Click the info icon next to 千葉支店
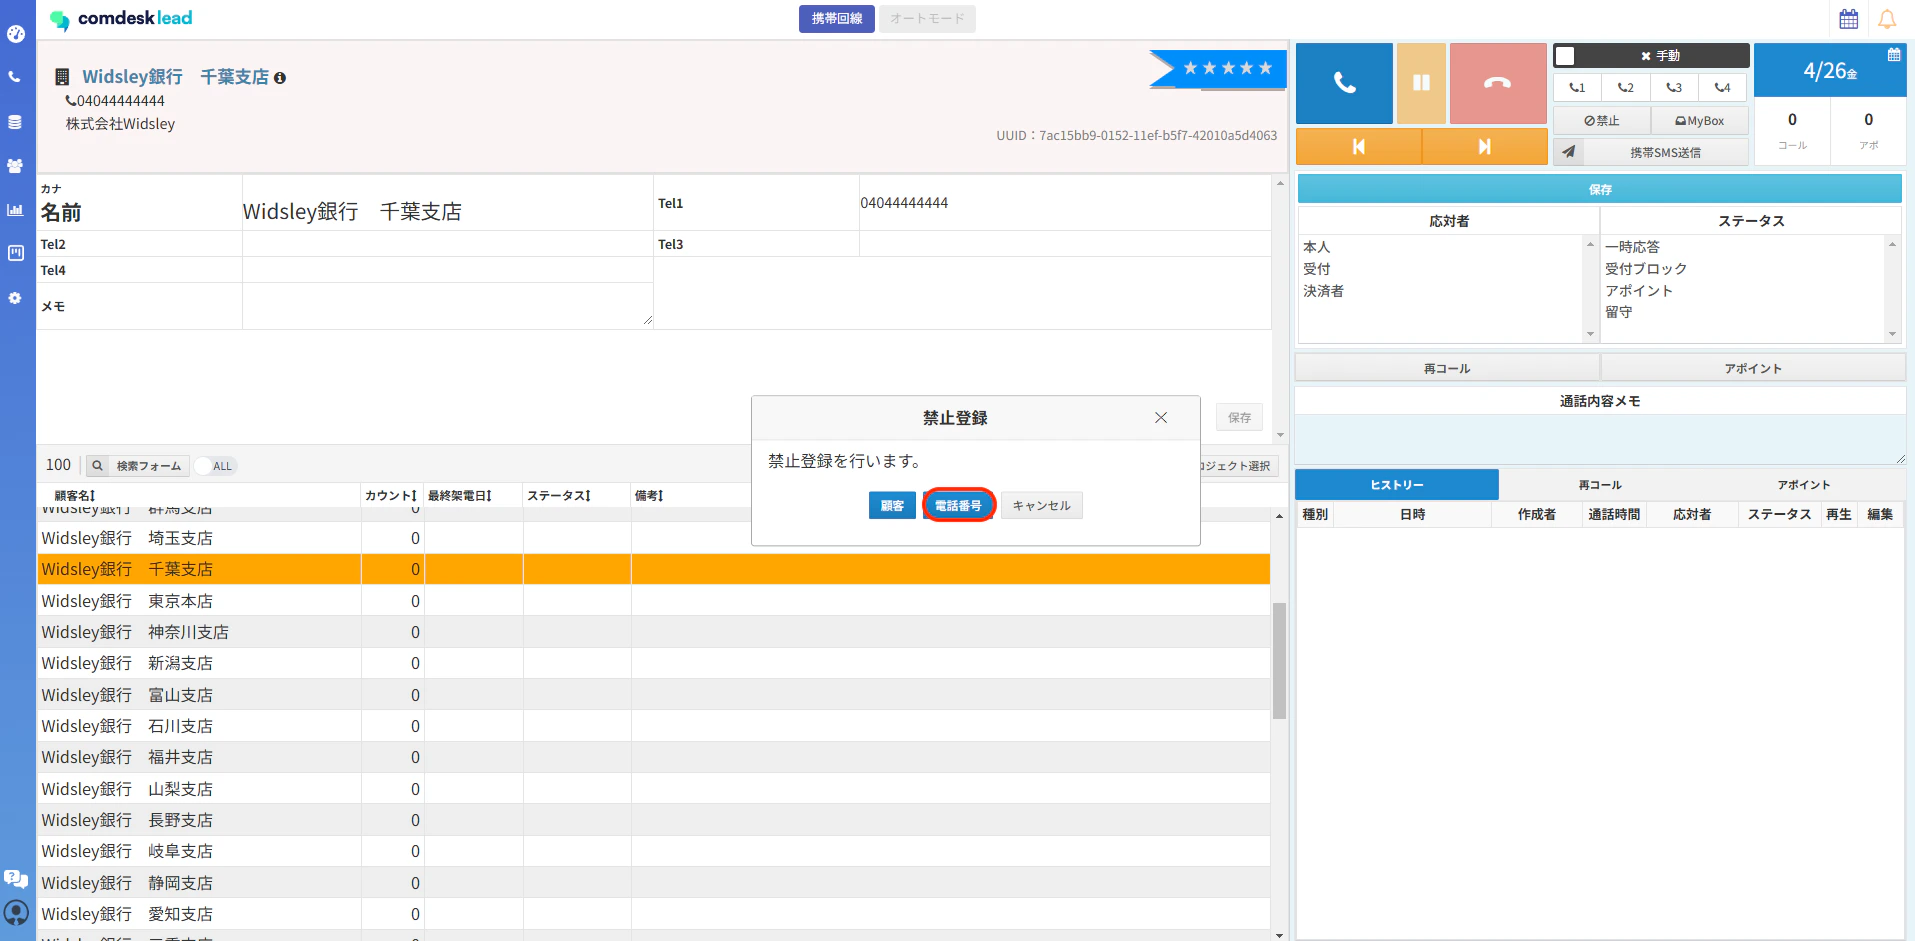This screenshot has height=941, width=1915. 280,78
